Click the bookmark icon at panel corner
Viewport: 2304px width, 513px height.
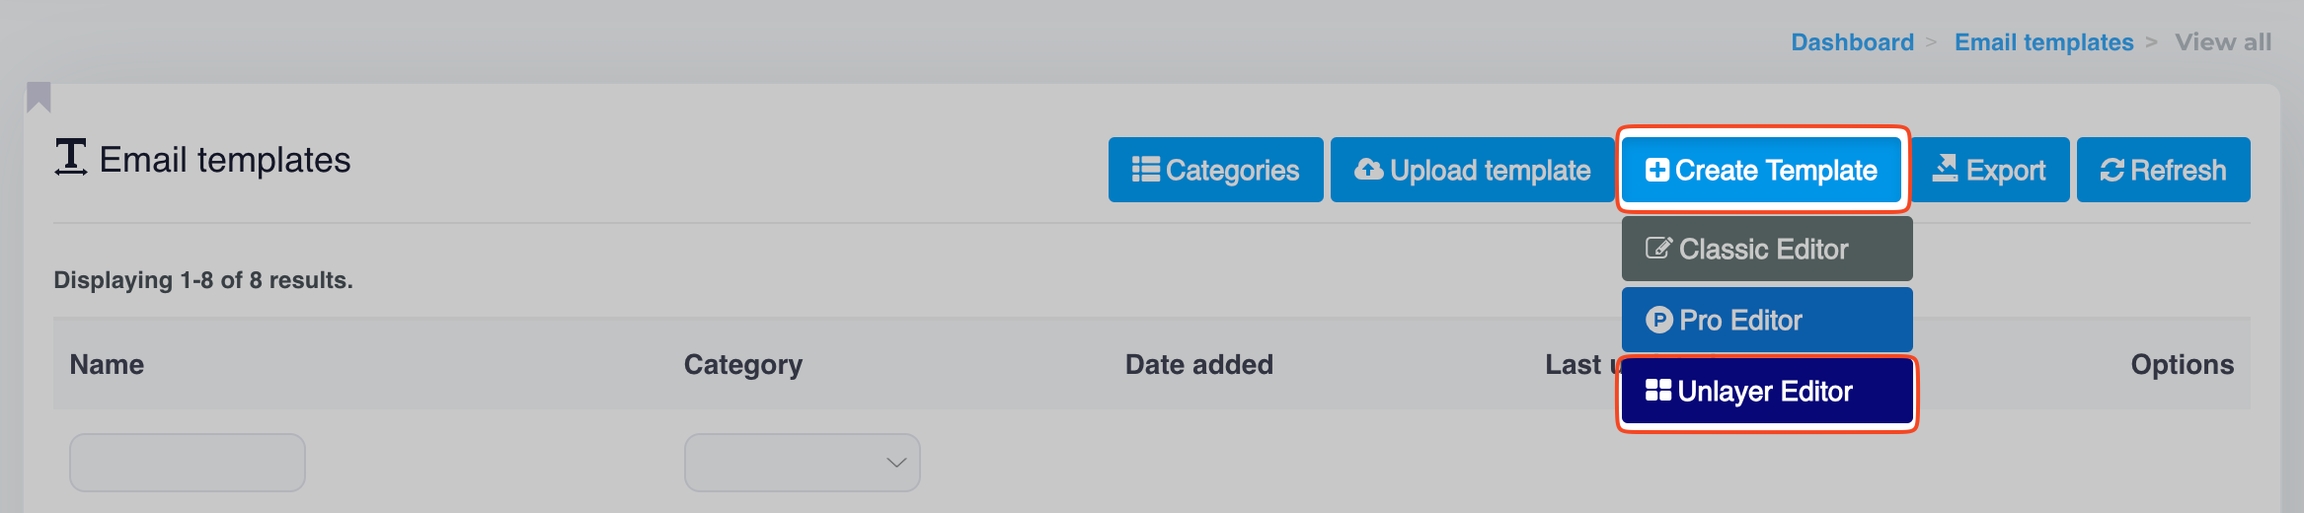click(39, 97)
